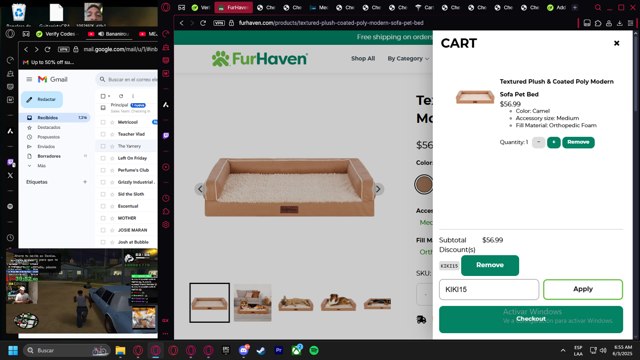640x360 pixels.
Task: Tick the Metricool email checkbox
Action: pos(103,122)
